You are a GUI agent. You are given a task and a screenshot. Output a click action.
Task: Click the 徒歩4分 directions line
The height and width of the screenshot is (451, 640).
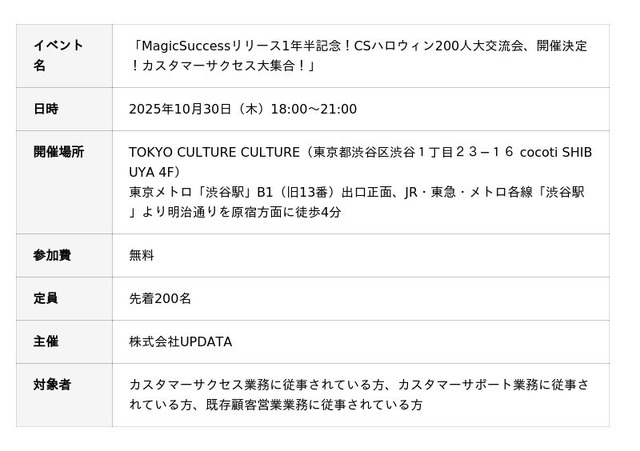click(325, 212)
